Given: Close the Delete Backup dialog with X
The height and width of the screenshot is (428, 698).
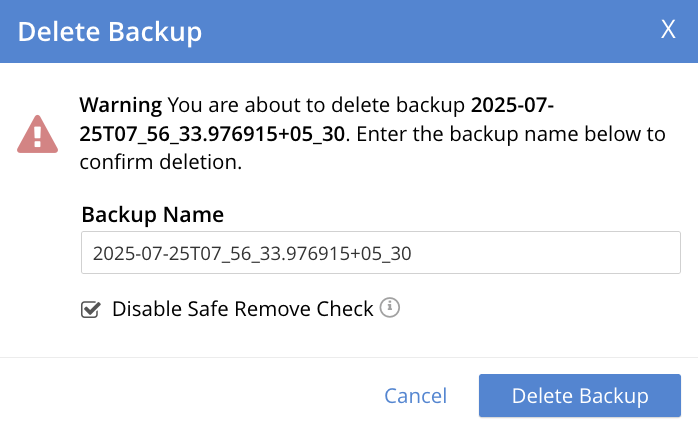Looking at the screenshot, I should [668, 30].
